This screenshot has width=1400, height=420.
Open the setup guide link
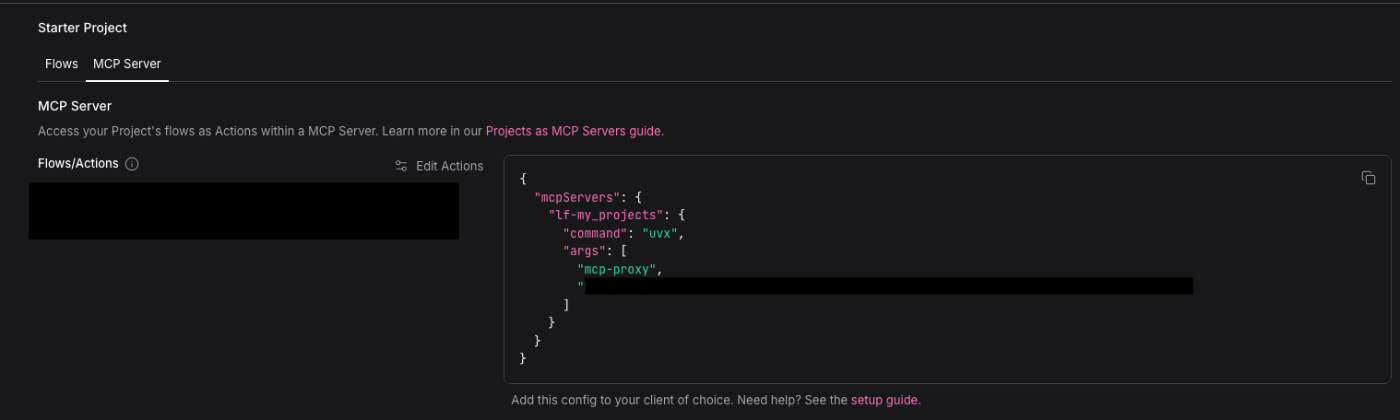(885, 400)
